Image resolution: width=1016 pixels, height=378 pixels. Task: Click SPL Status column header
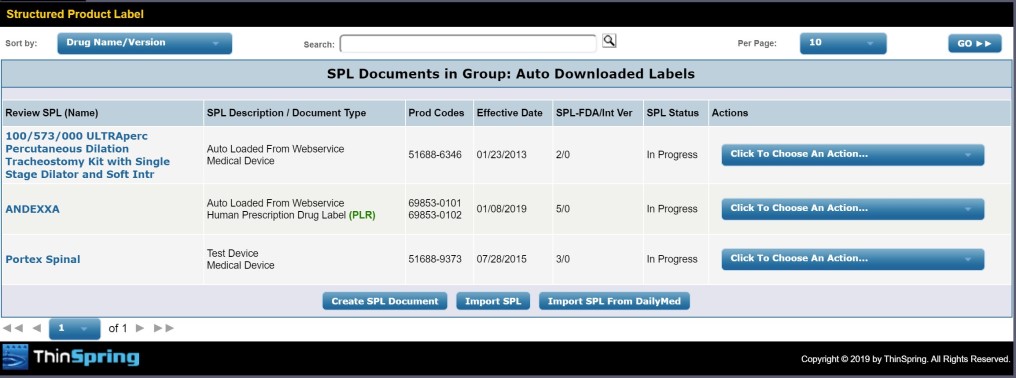click(x=673, y=113)
